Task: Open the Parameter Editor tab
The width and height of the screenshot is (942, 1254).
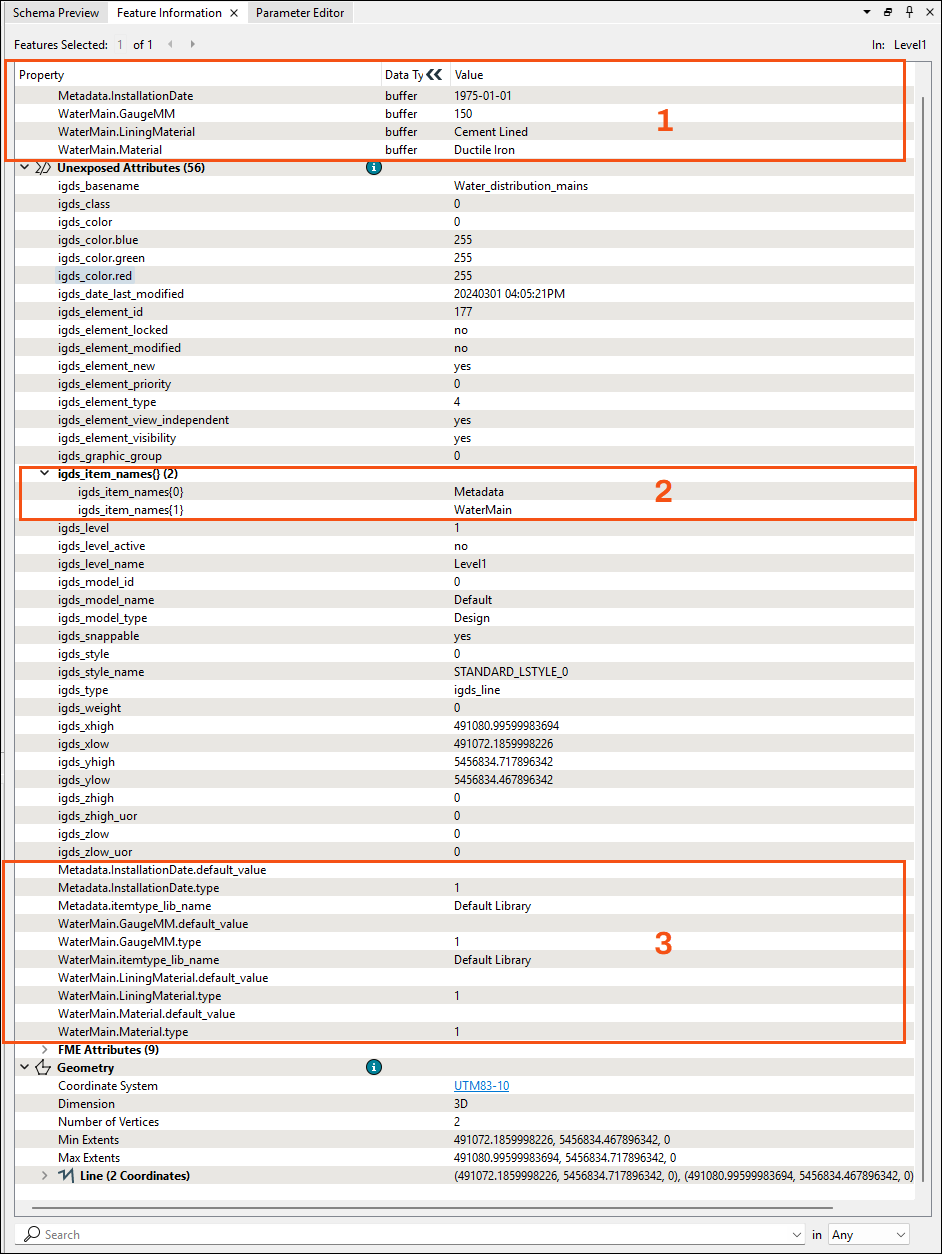Action: click(x=300, y=13)
